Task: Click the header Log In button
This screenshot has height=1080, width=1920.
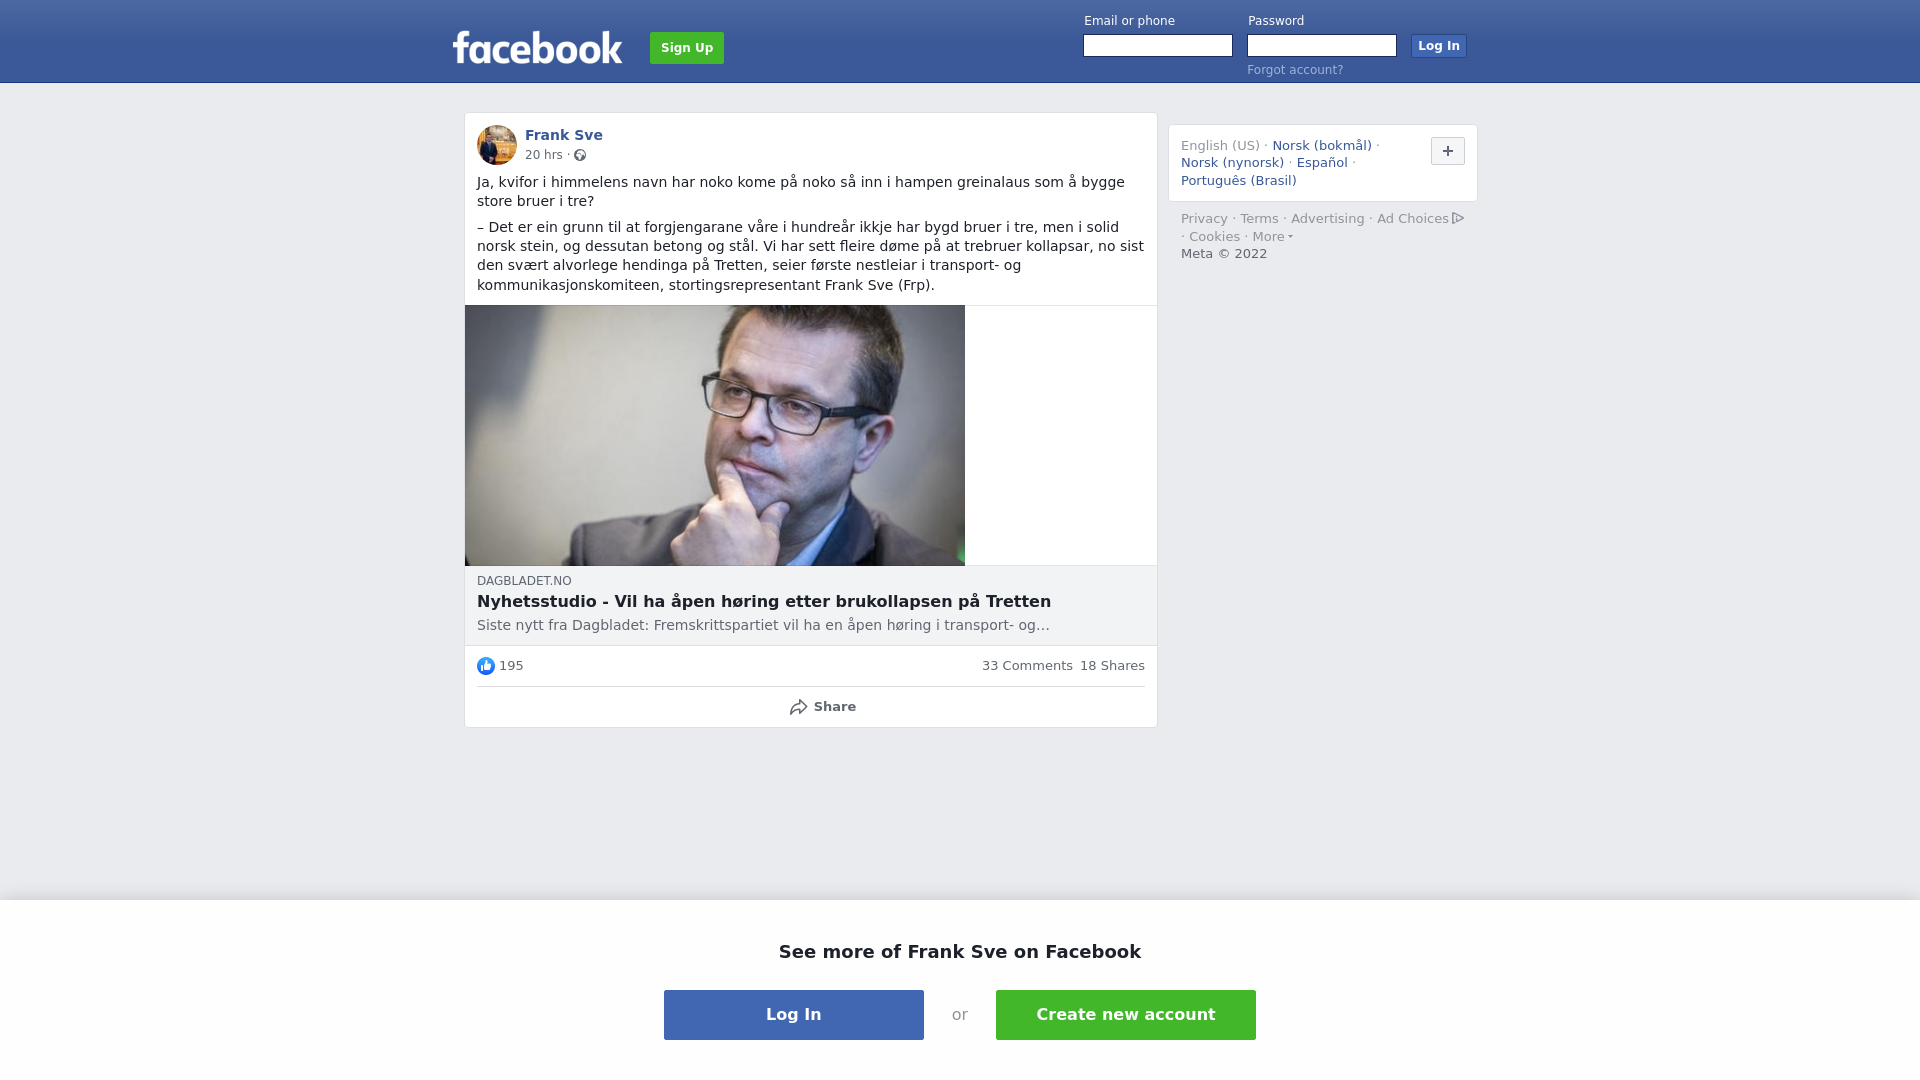Action: coord(1439,46)
